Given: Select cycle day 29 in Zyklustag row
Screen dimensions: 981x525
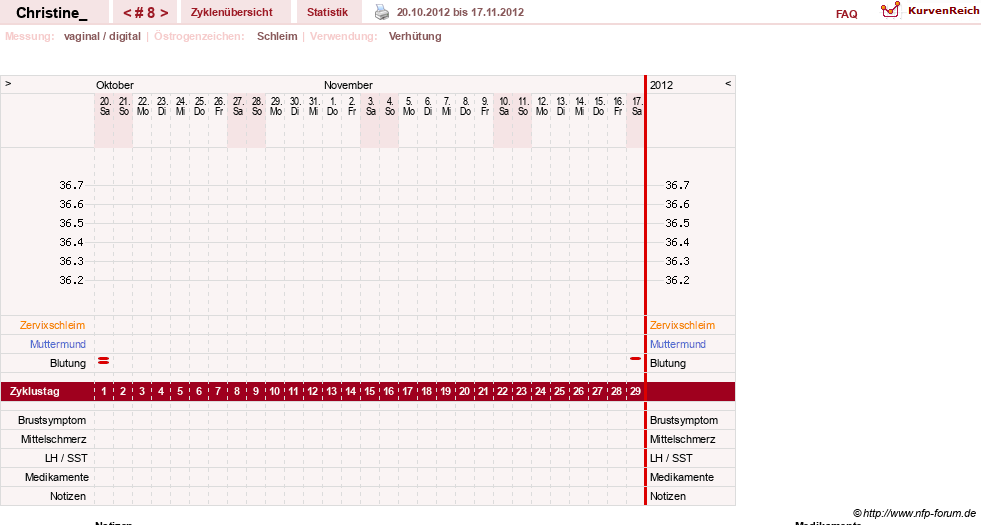Looking at the screenshot, I should click(635, 392).
